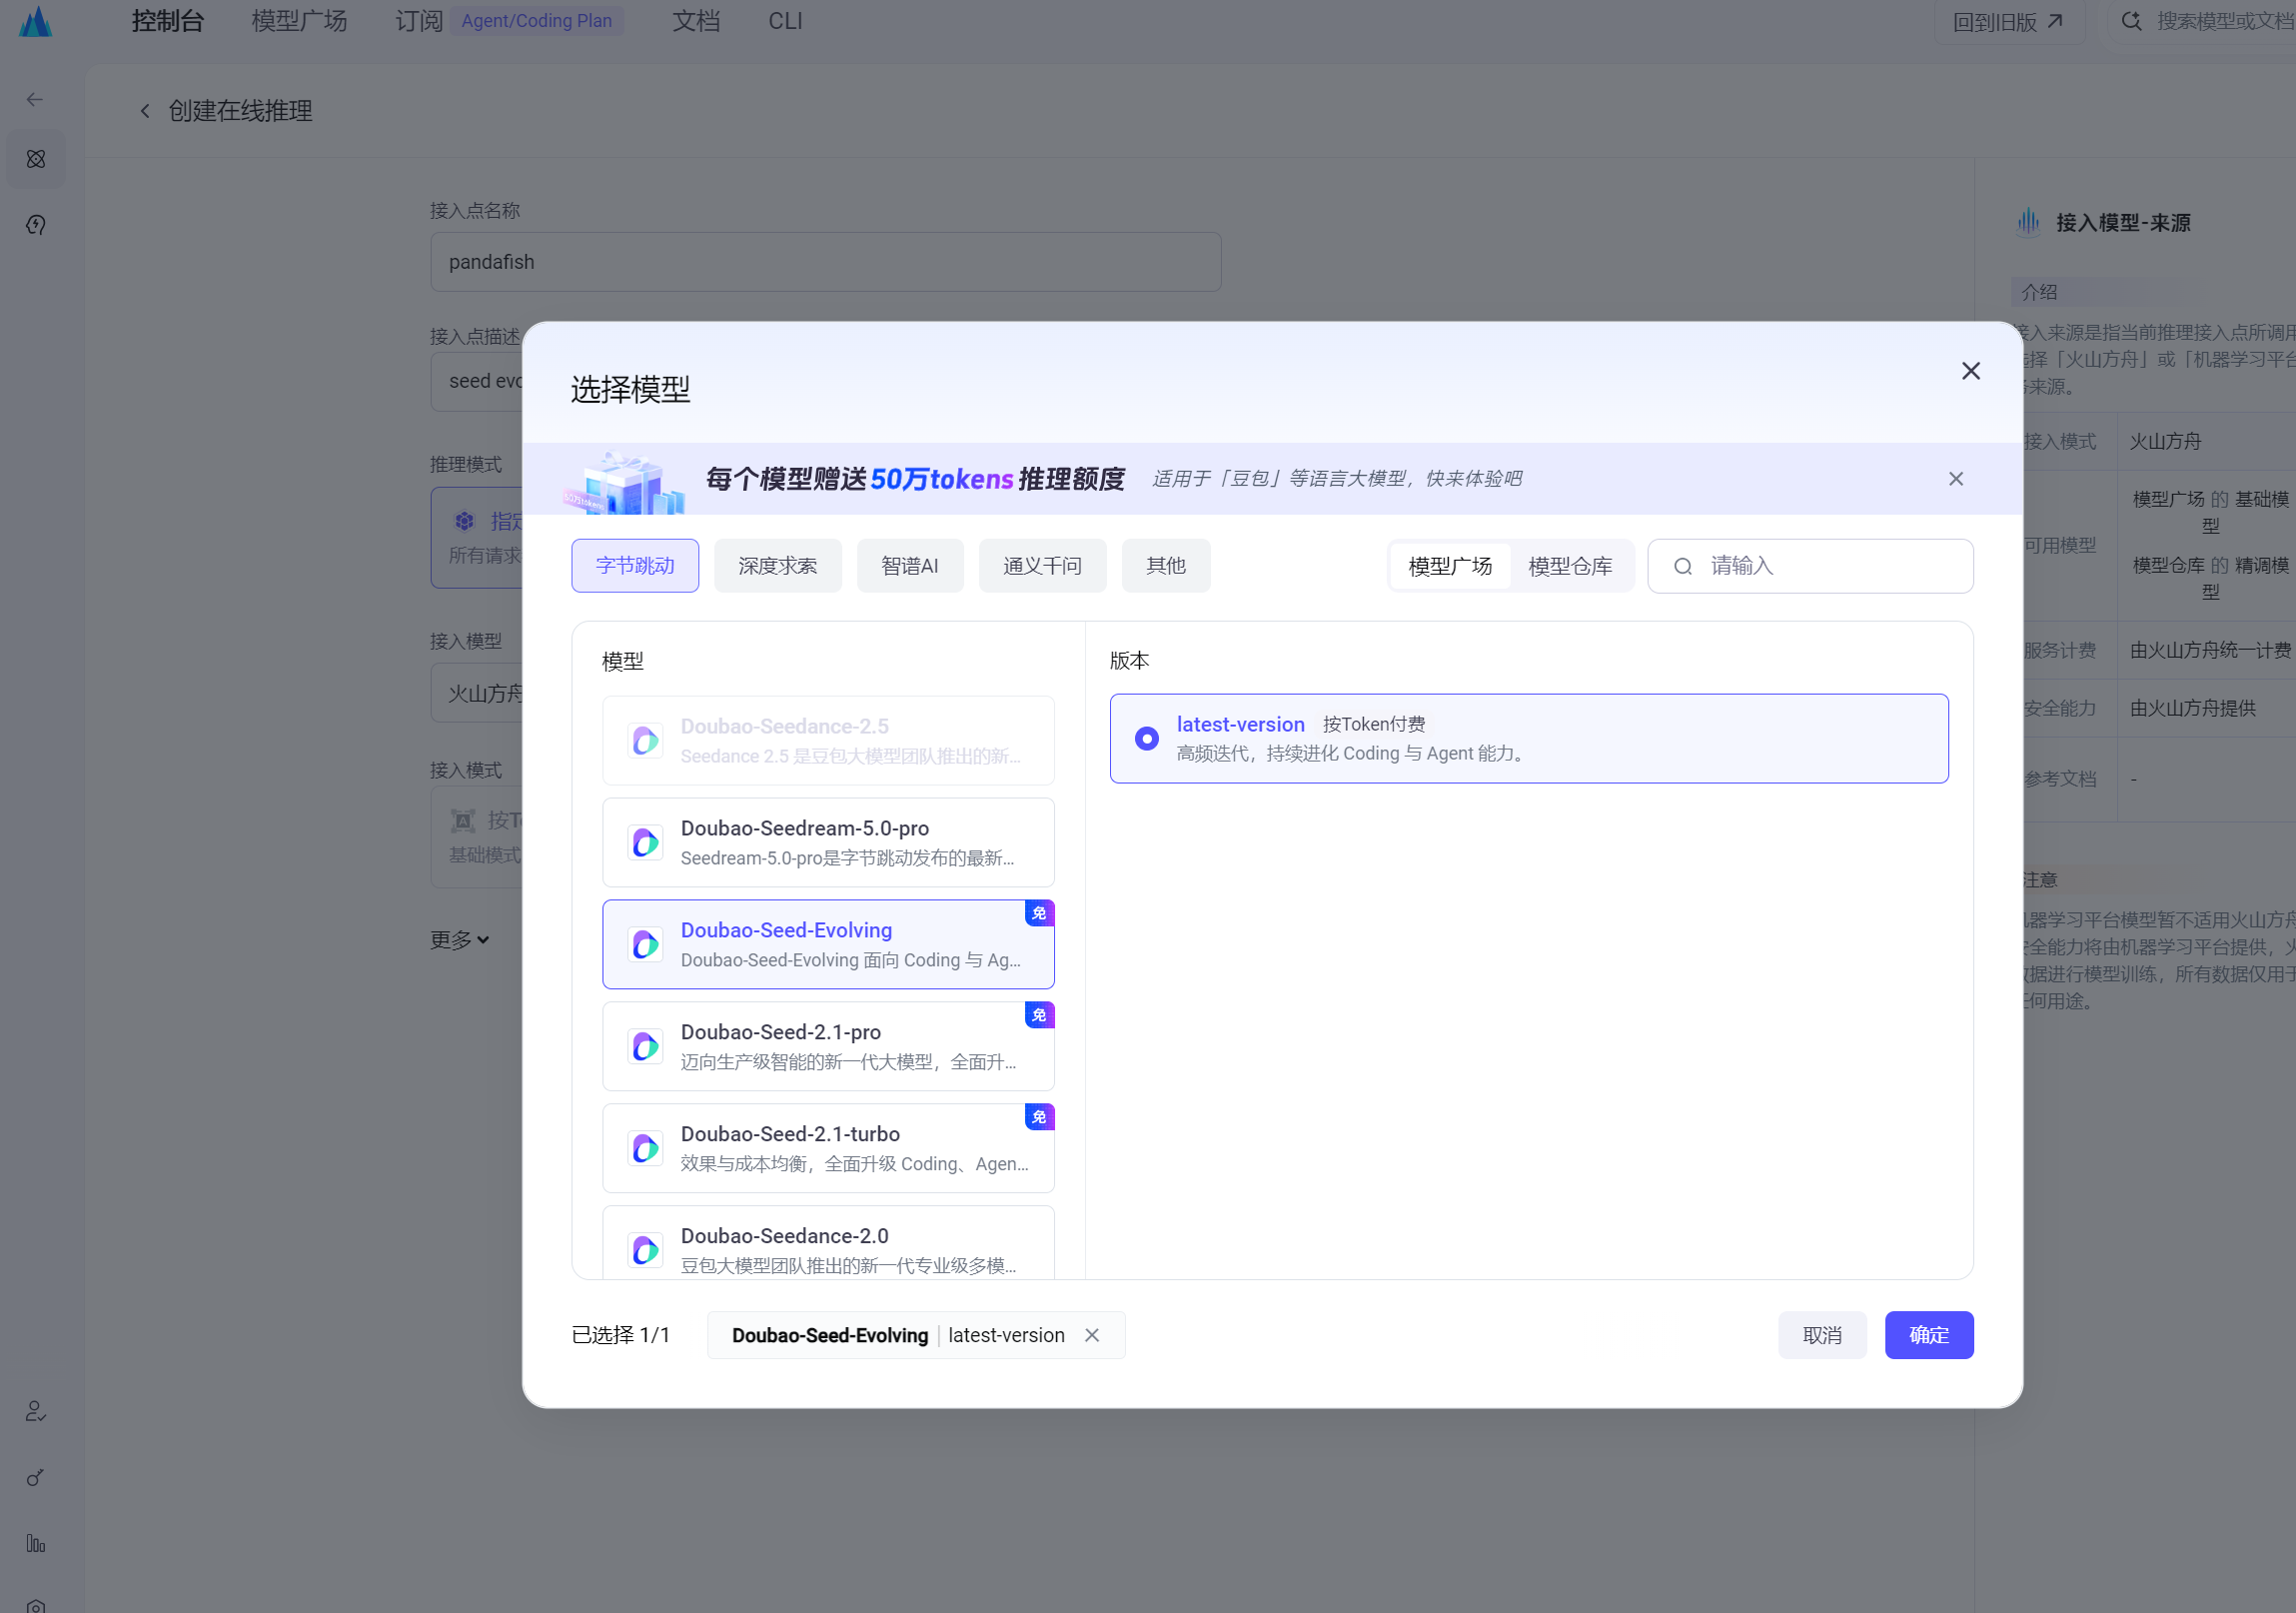Open CLI in top navigation
The width and height of the screenshot is (2296, 1613).
coord(785,21)
